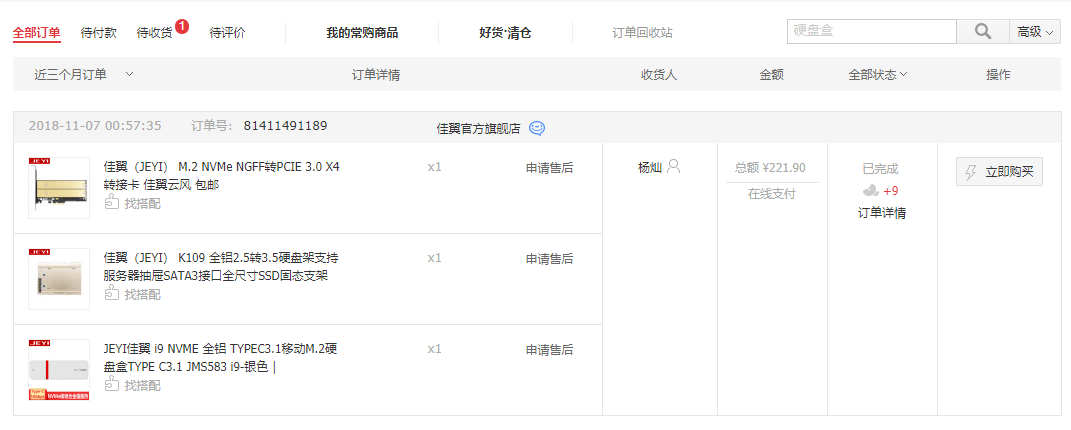Open chat with 佳翼官方旗舰店 via the smiley icon
Screen dimensions: 1071x430
(538, 128)
